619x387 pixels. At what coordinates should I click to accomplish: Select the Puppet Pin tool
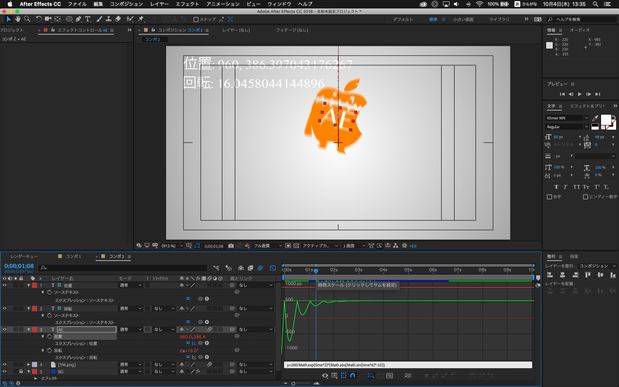click(x=141, y=19)
